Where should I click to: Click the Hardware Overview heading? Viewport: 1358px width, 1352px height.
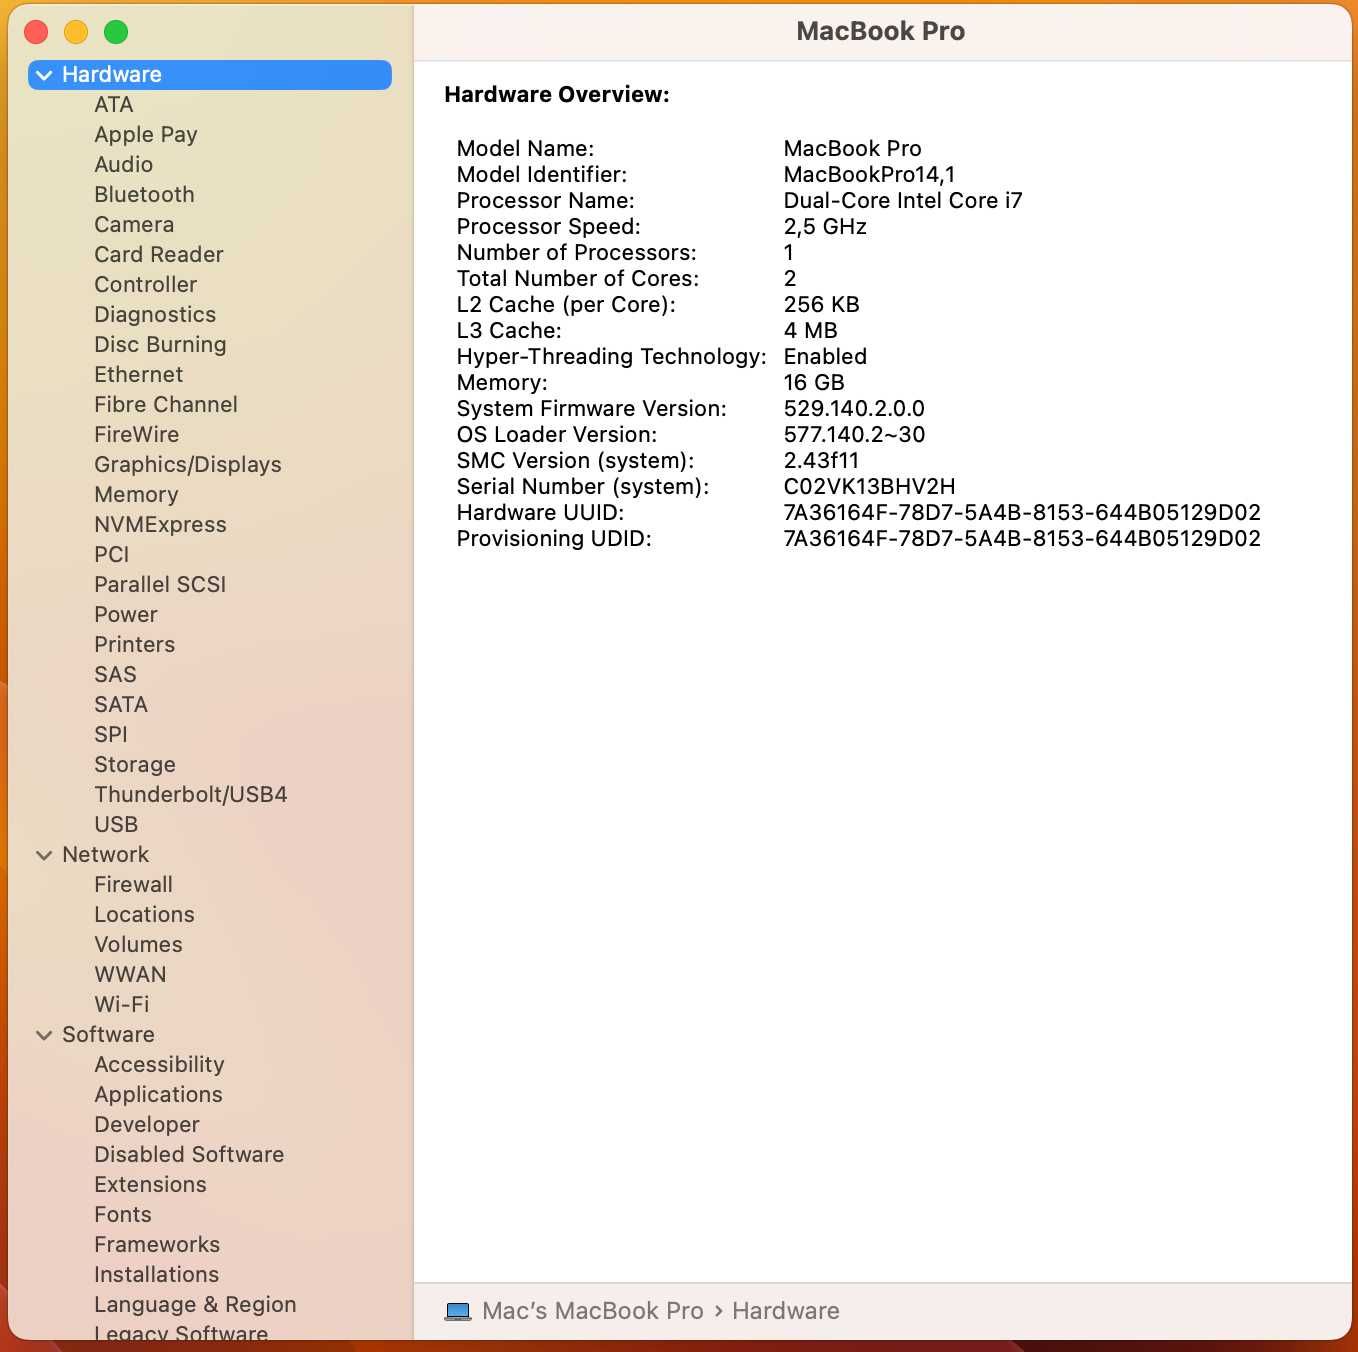(557, 95)
